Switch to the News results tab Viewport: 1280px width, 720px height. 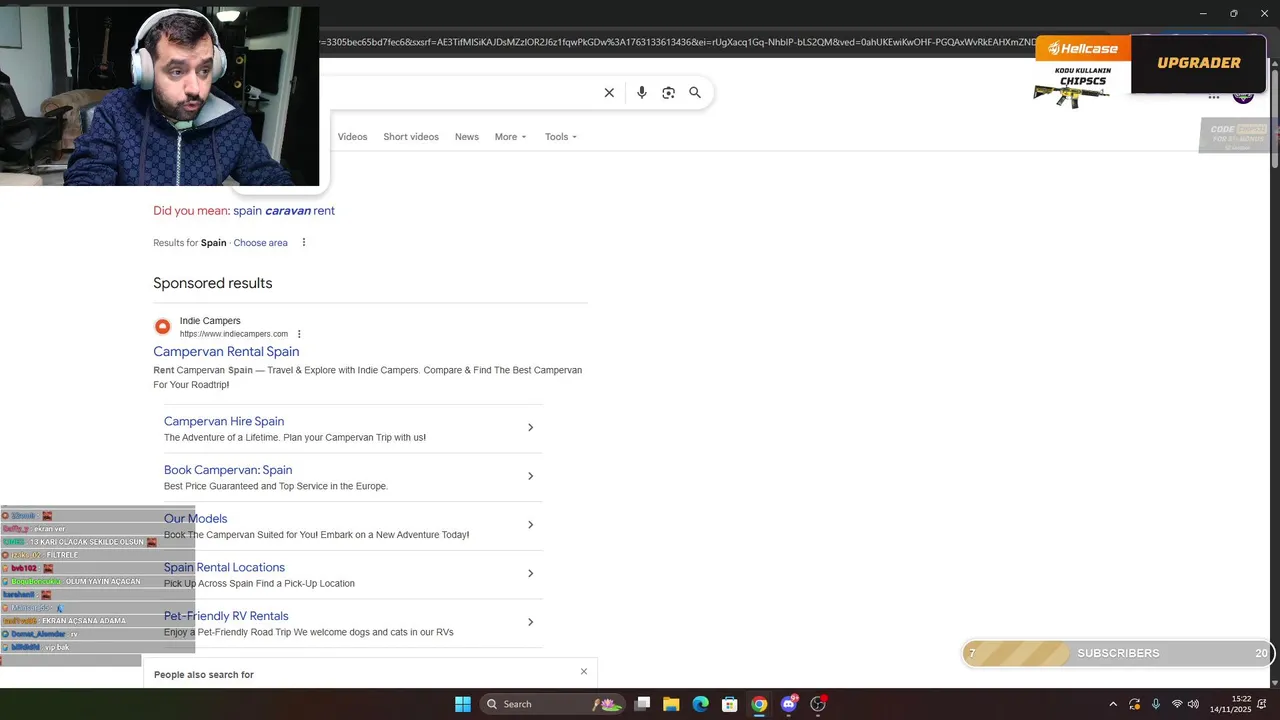467,137
